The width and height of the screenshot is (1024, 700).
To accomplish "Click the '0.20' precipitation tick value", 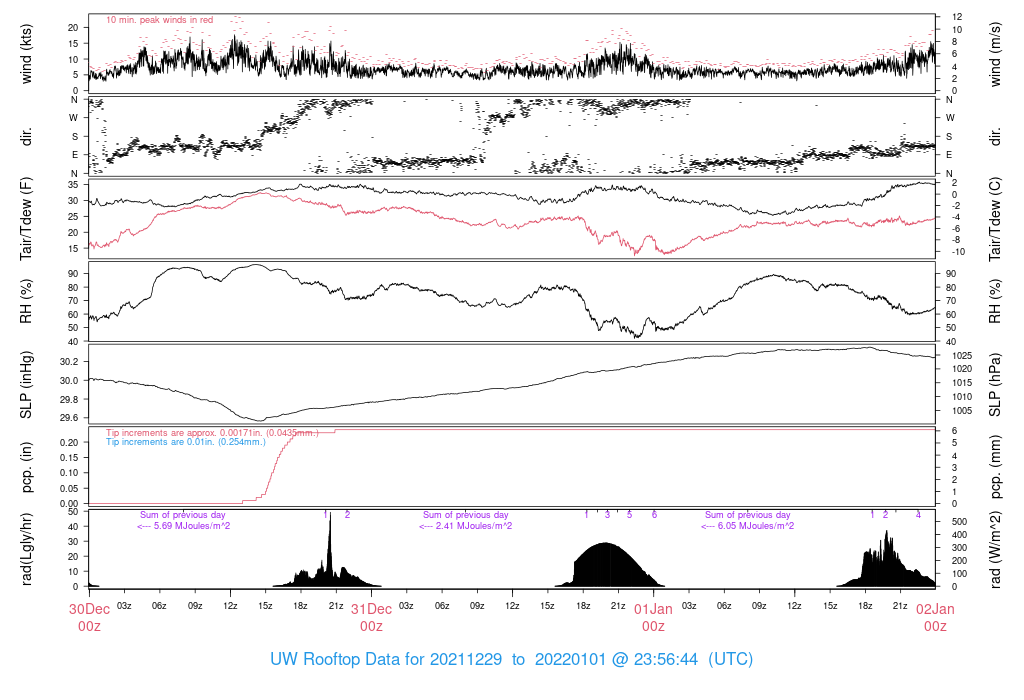I will pyautogui.click(x=69, y=442).
